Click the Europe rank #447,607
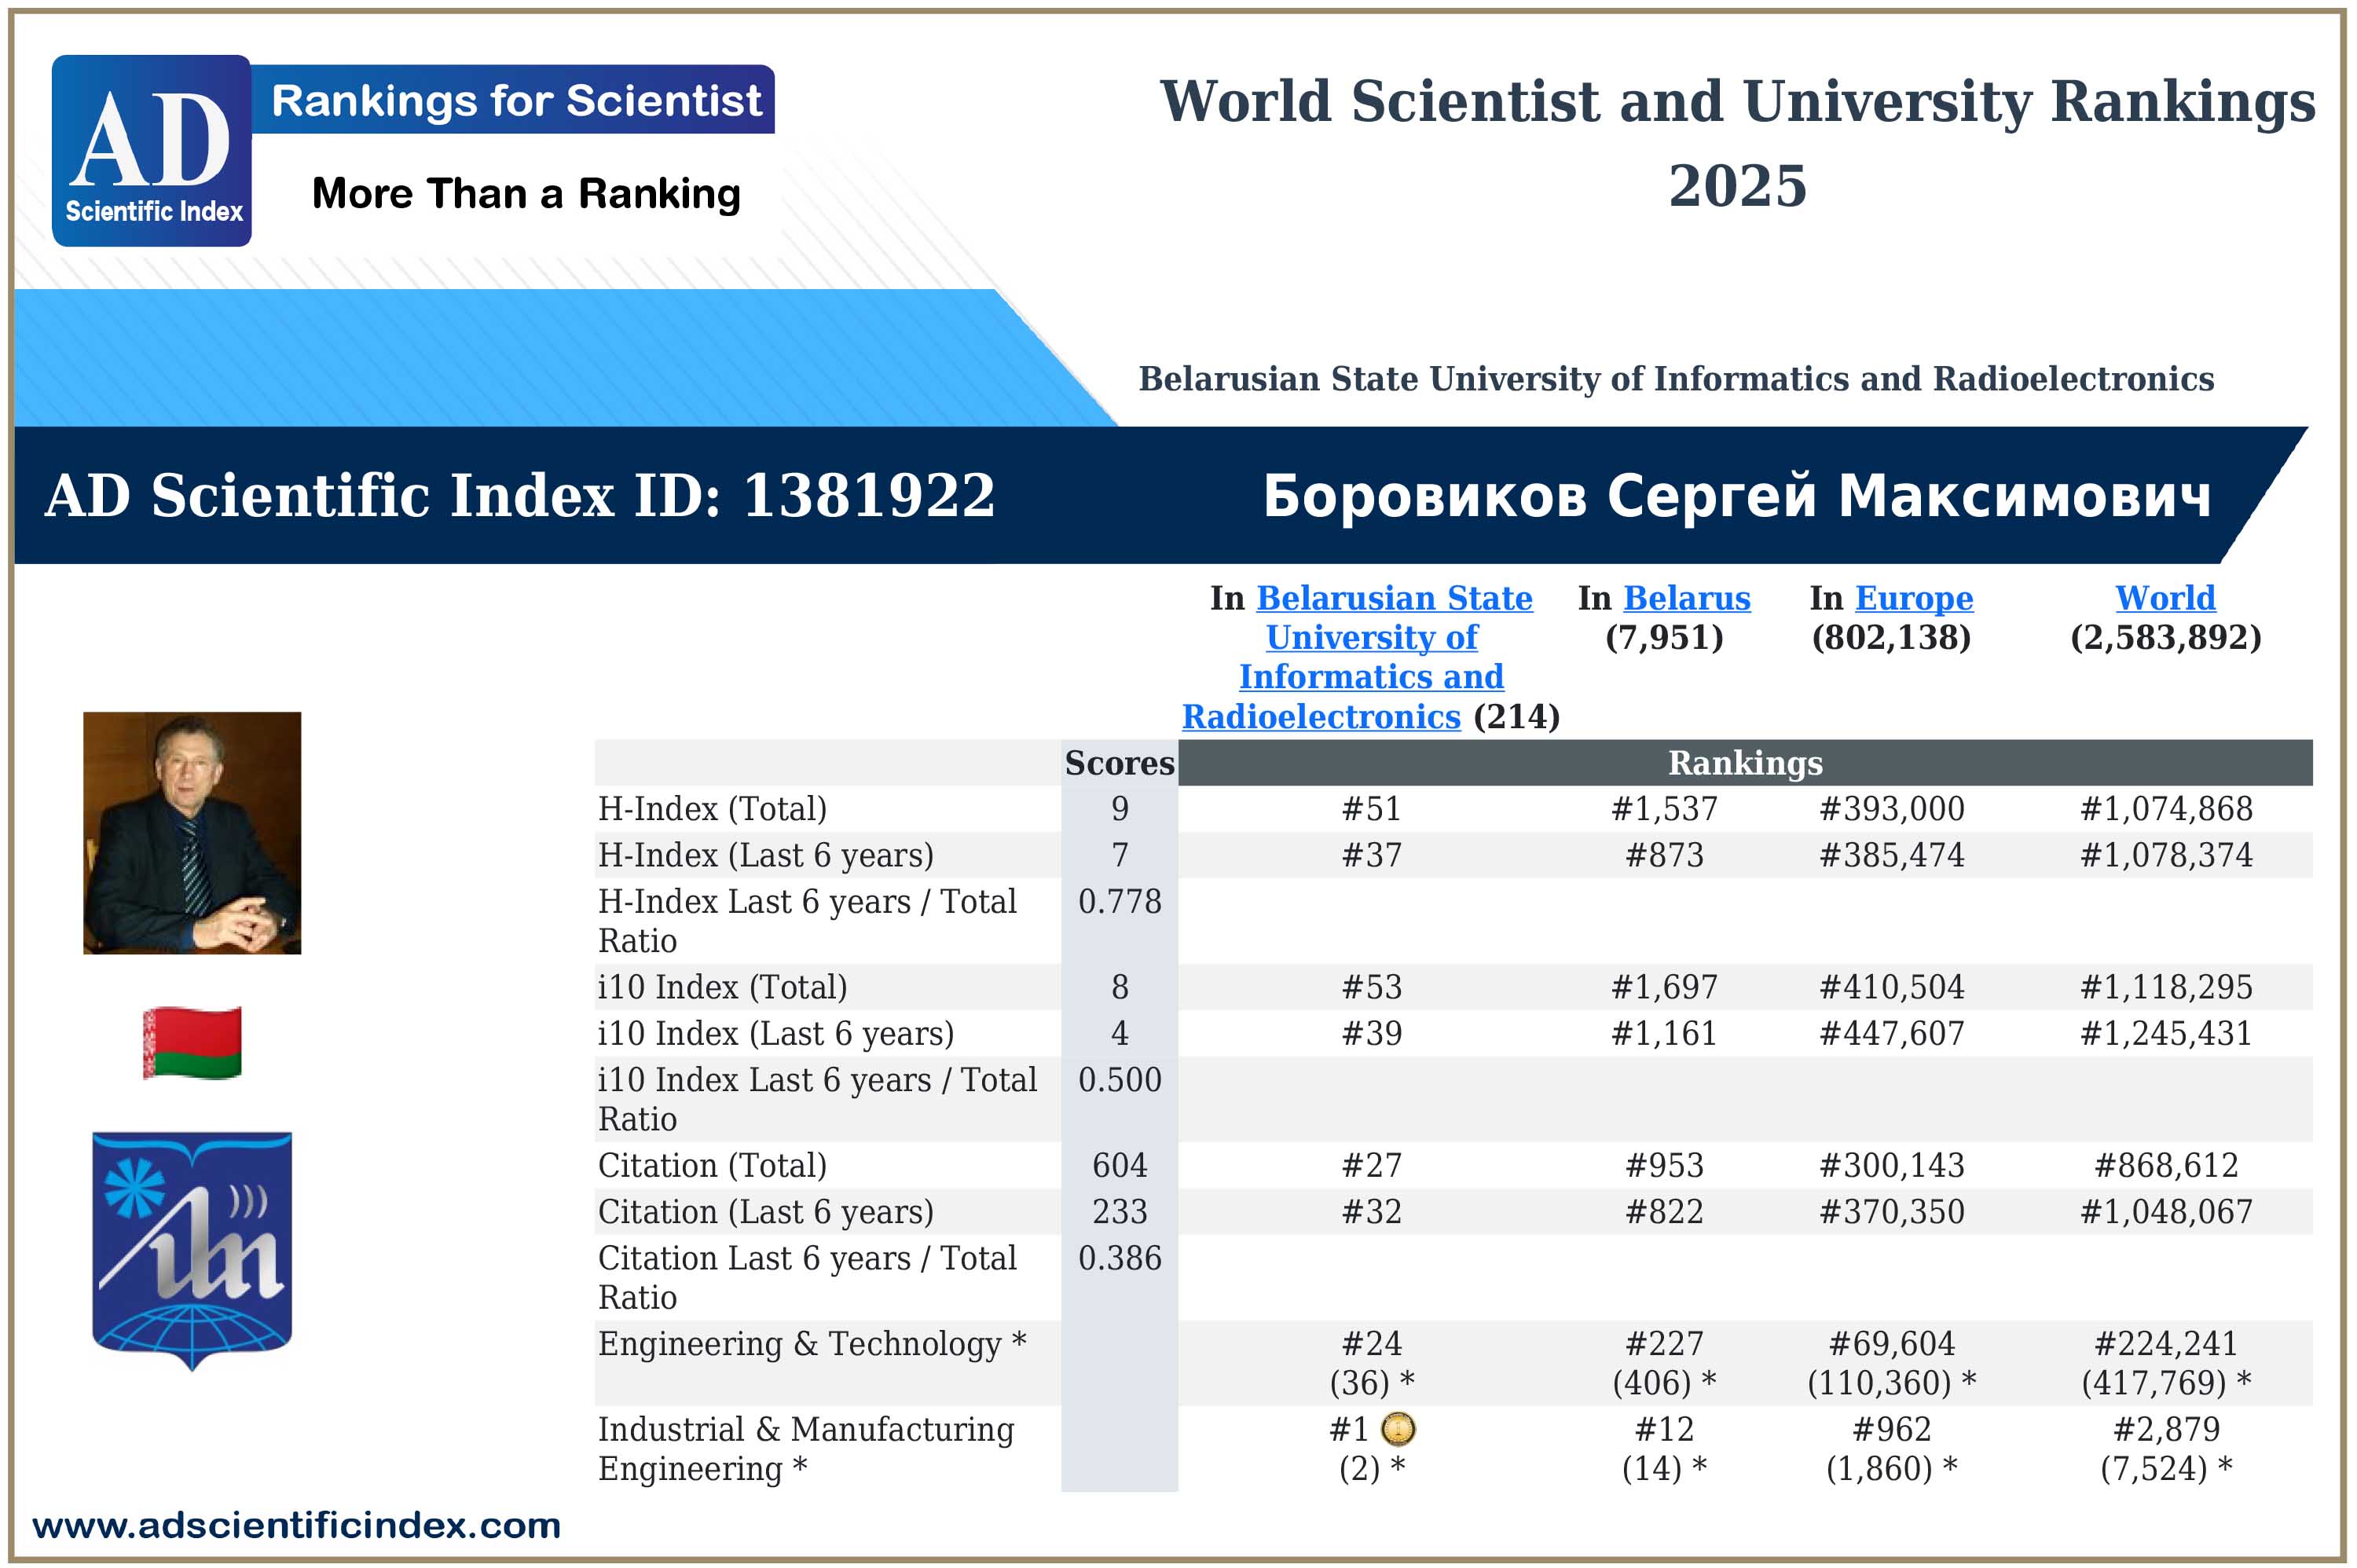The height and width of the screenshot is (1568, 2357). click(x=1891, y=1033)
